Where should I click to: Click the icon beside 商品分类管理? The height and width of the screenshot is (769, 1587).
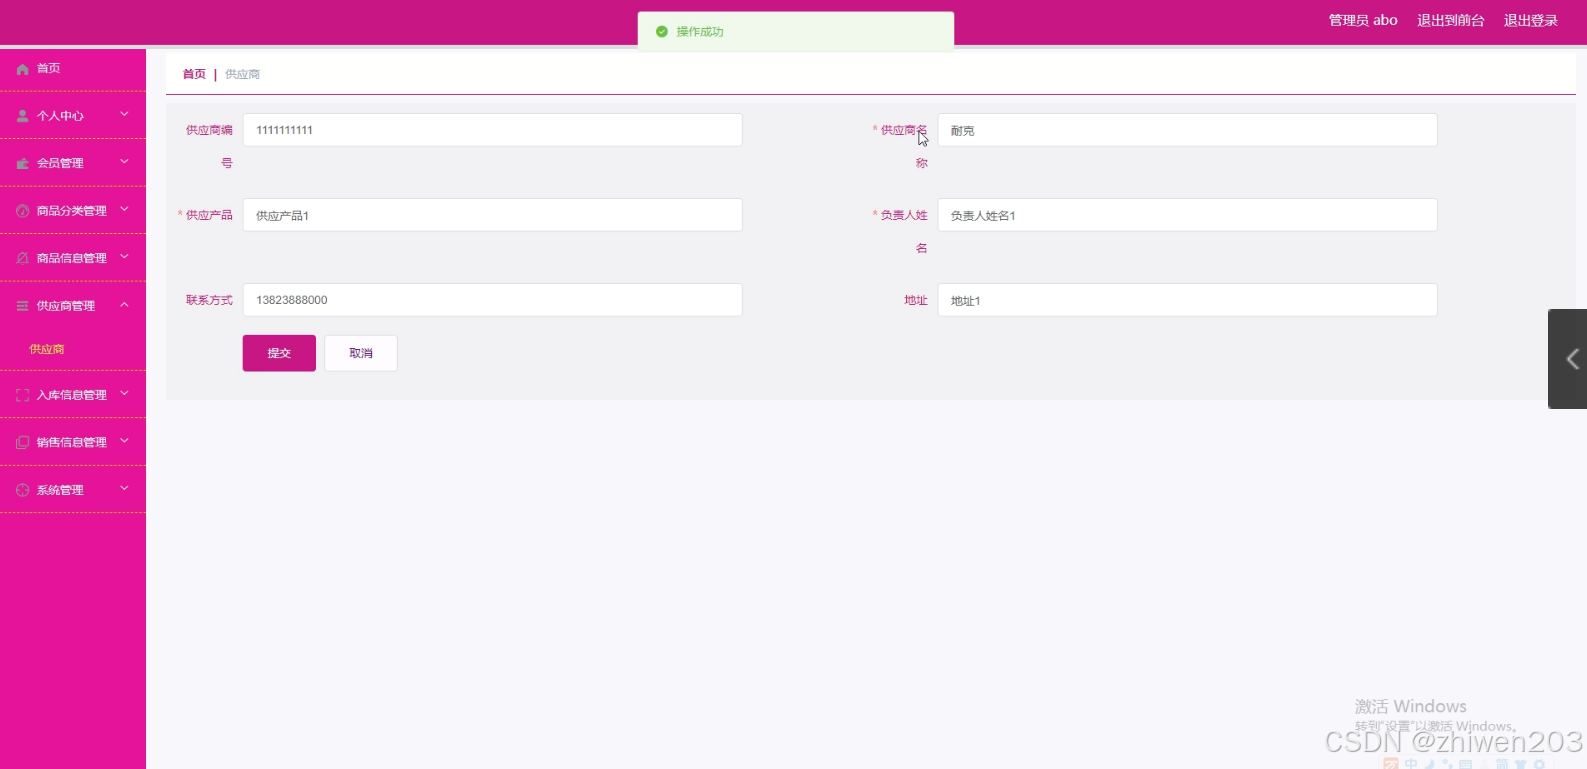22,211
